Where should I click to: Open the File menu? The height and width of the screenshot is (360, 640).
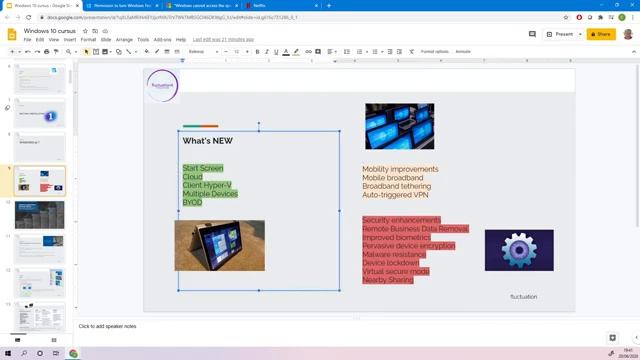[x=27, y=40]
